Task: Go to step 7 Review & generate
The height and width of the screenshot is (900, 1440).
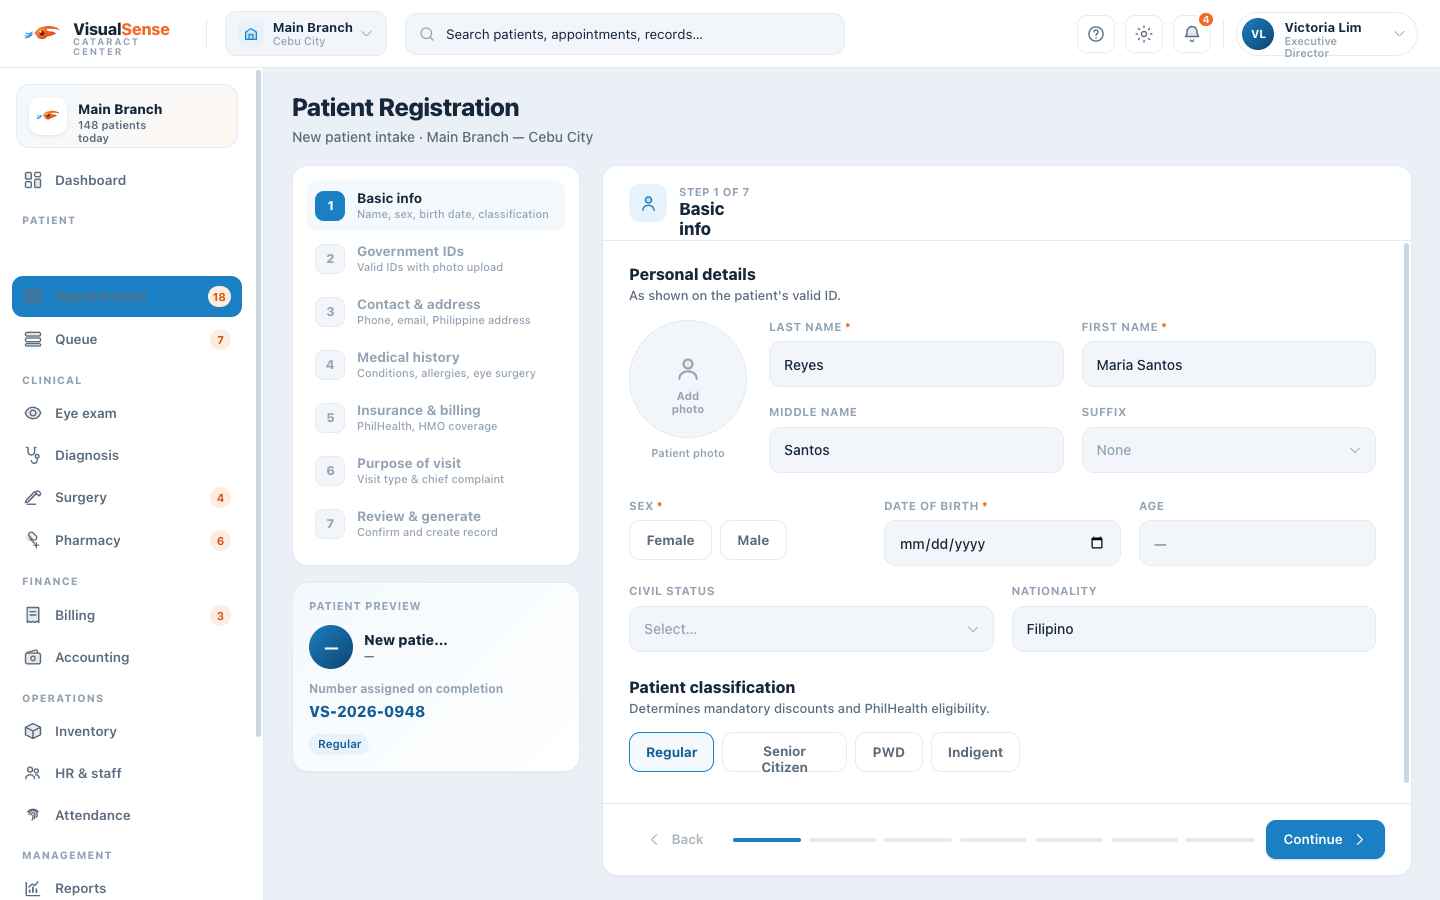Action: (x=436, y=523)
